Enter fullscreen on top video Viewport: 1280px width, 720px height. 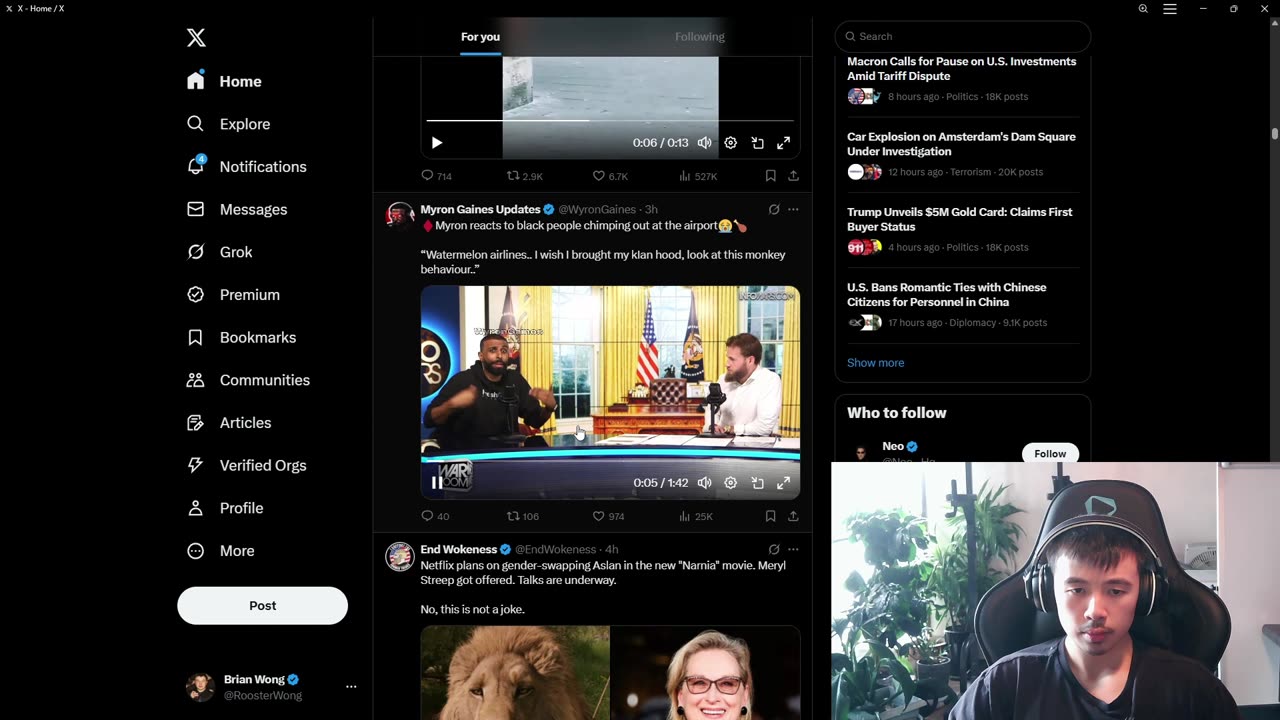pos(784,143)
